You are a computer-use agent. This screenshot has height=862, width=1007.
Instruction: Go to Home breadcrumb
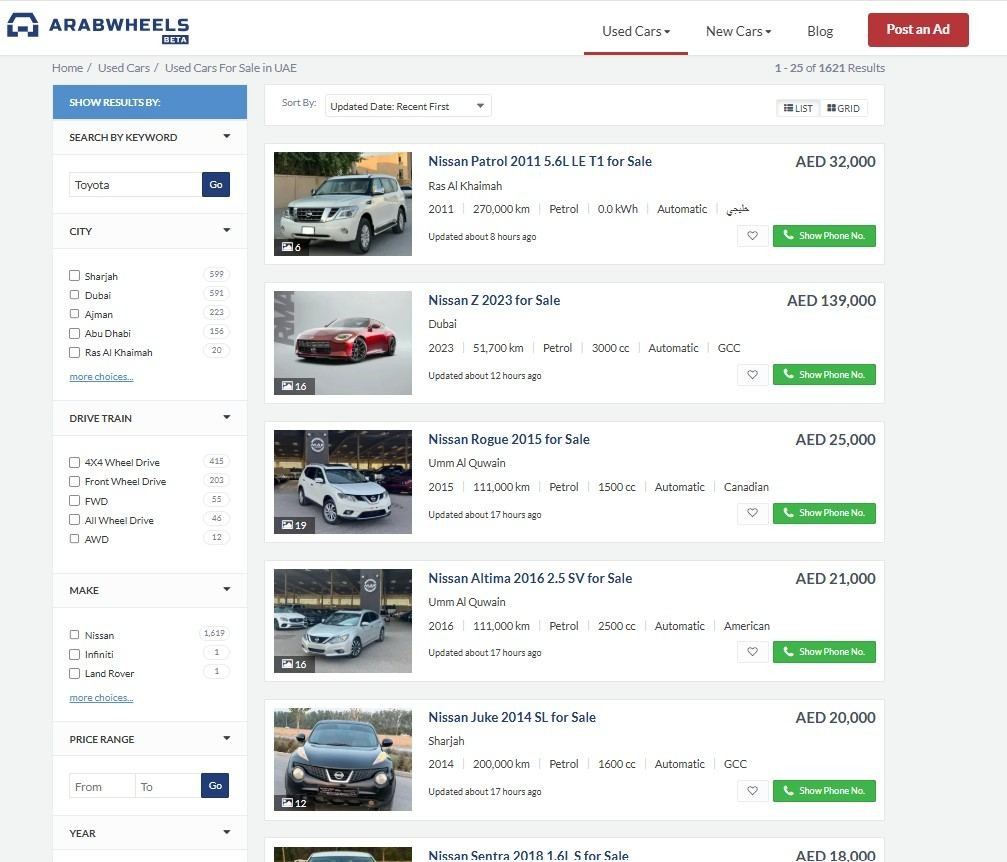[x=67, y=67]
